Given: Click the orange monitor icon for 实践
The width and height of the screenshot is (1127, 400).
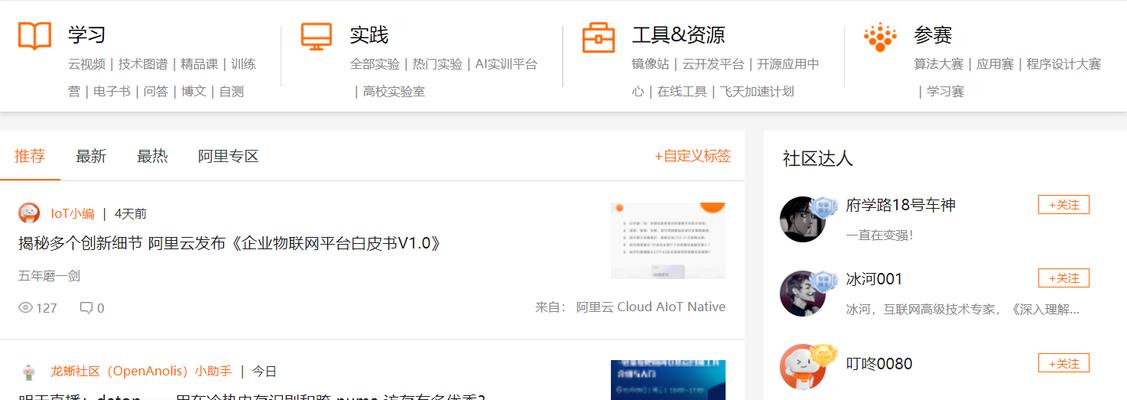Looking at the screenshot, I should pos(316,36).
